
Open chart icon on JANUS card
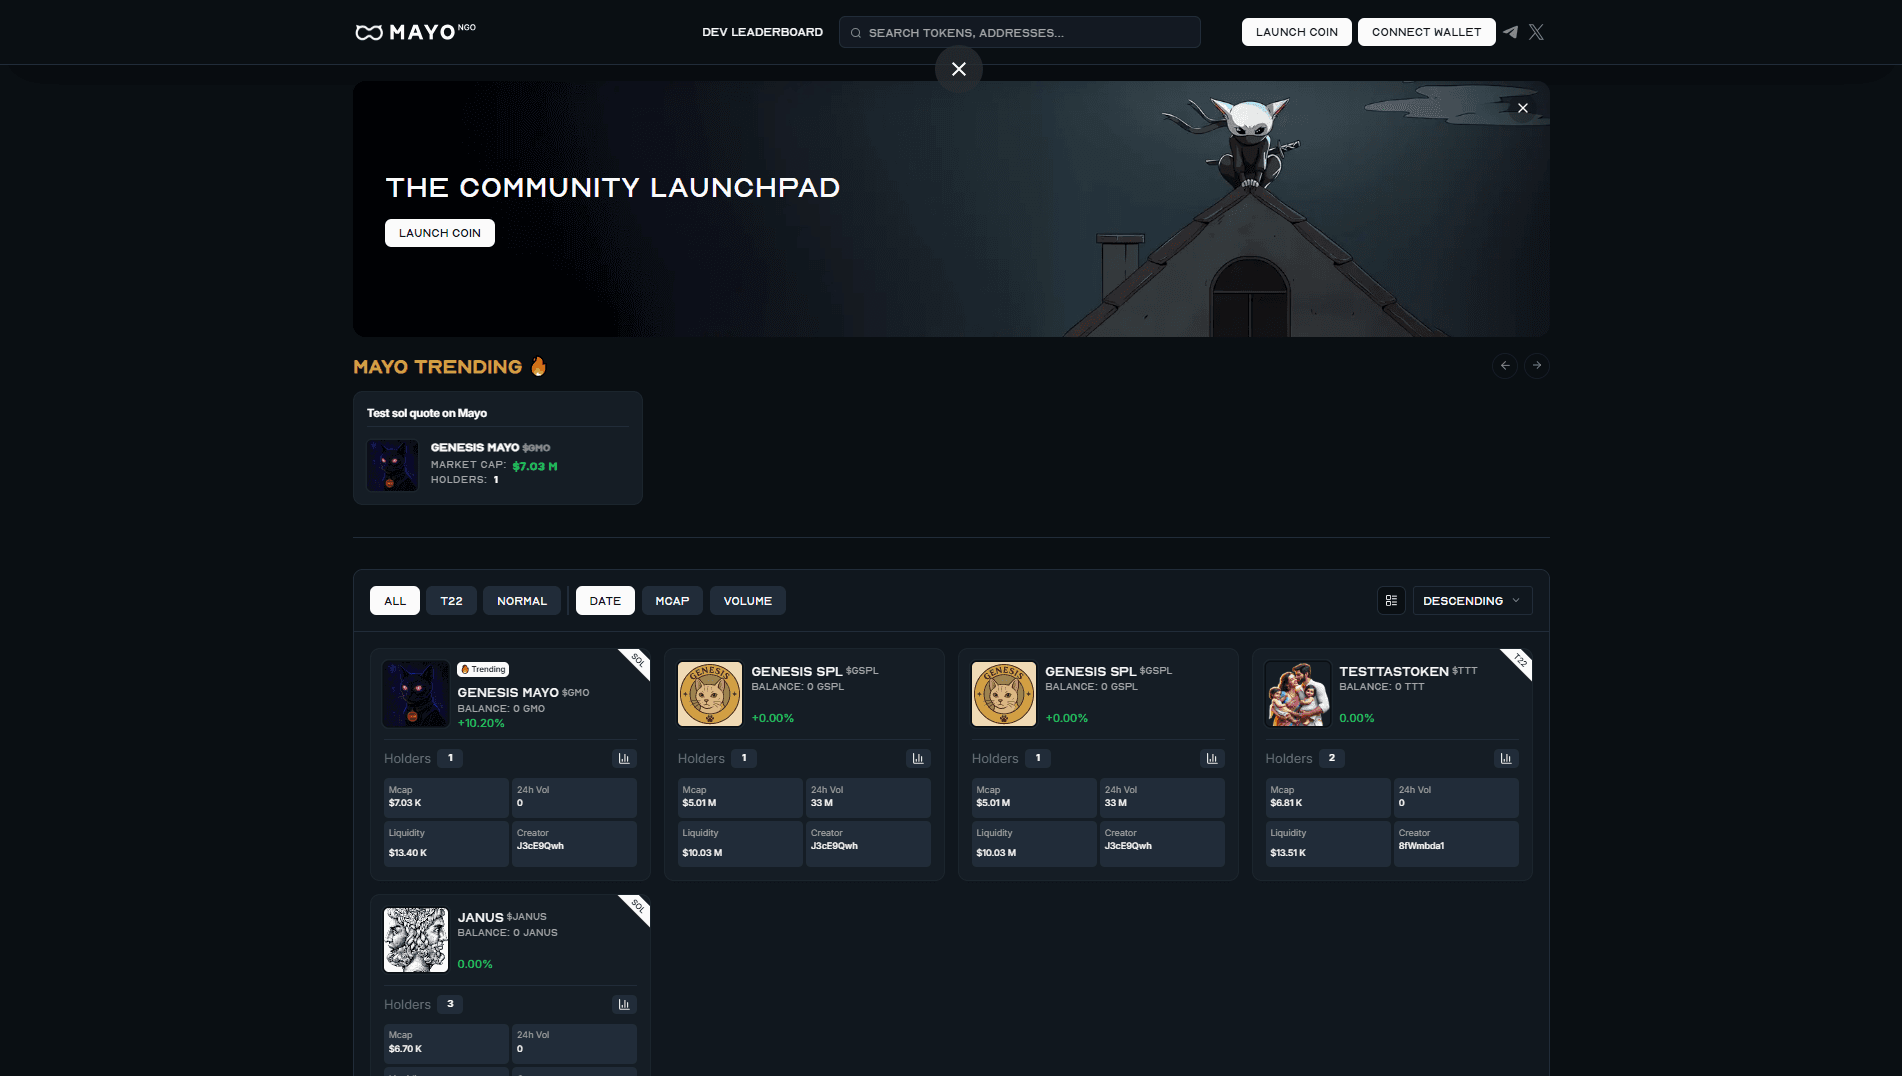pos(624,1004)
